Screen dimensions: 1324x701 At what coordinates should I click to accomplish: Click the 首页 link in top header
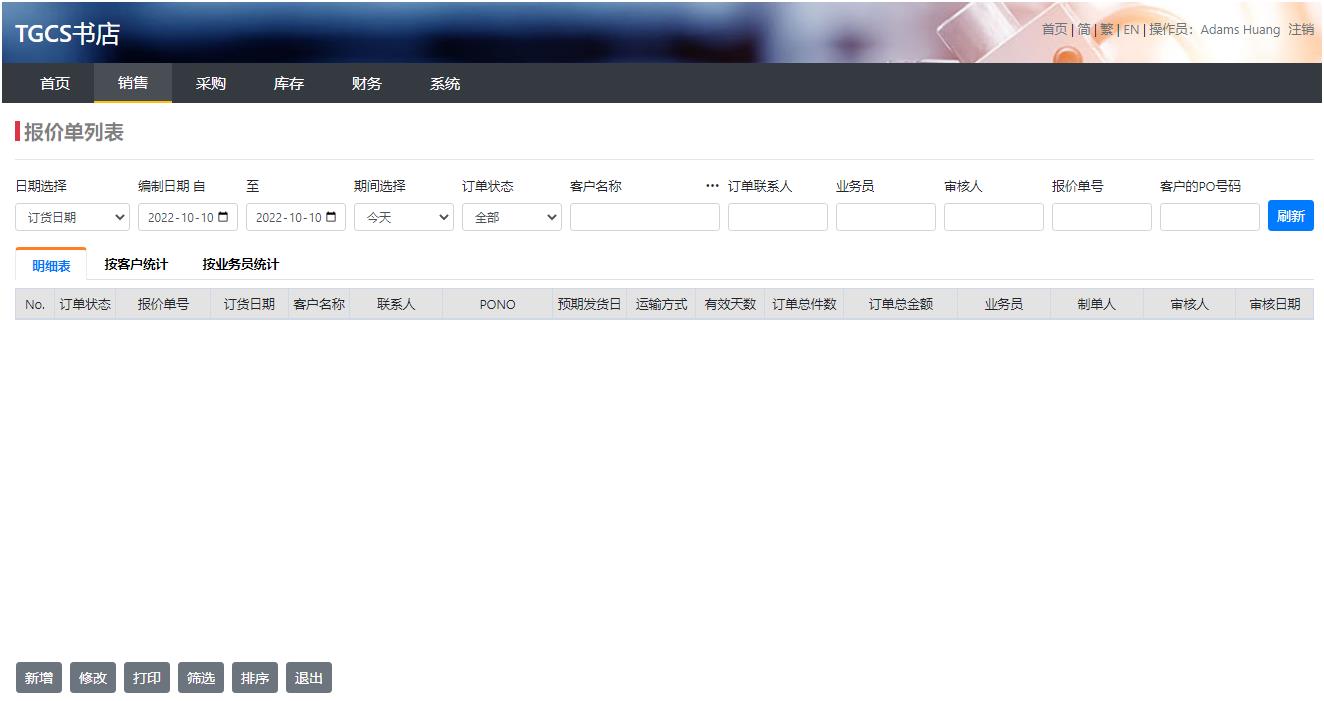click(1055, 30)
